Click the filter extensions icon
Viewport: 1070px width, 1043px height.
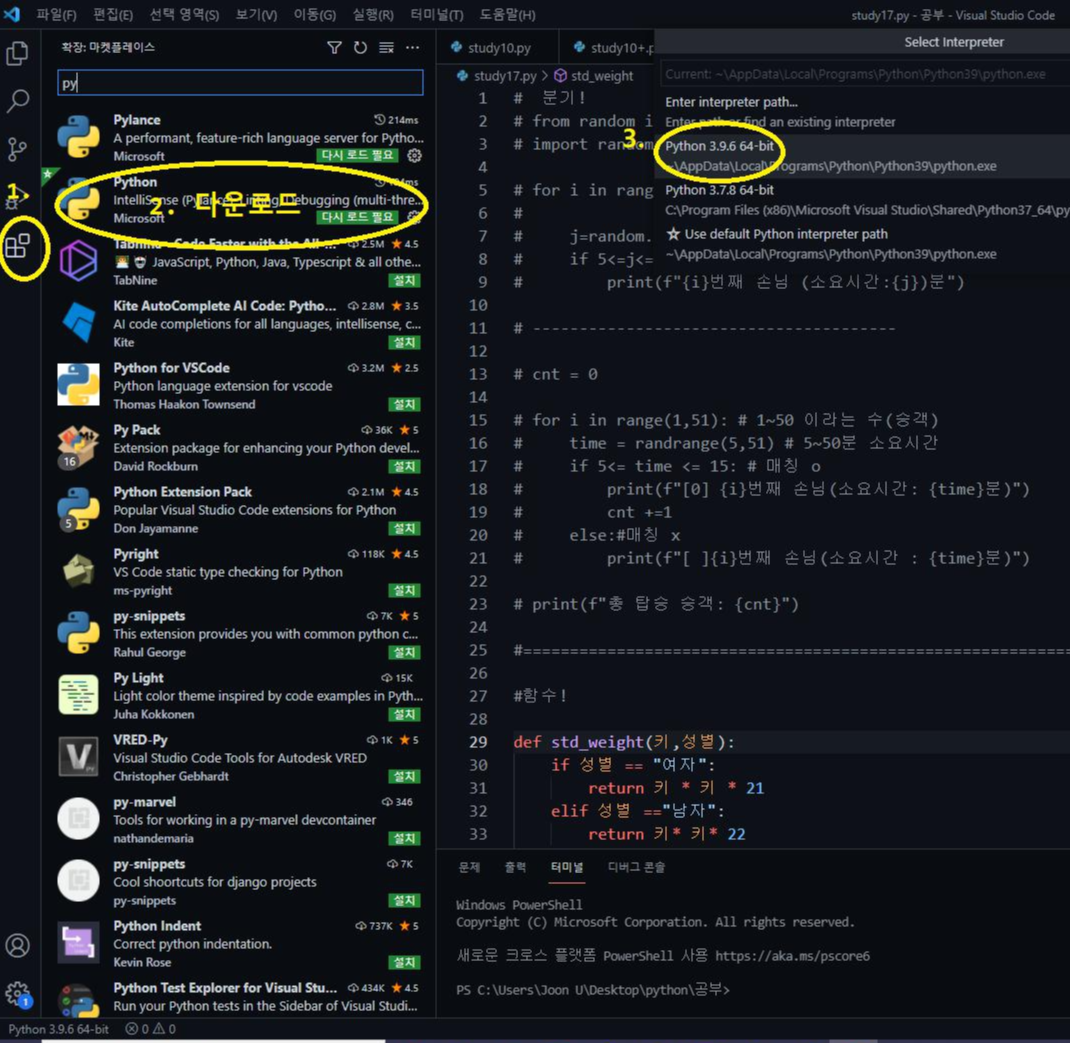coord(334,47)
